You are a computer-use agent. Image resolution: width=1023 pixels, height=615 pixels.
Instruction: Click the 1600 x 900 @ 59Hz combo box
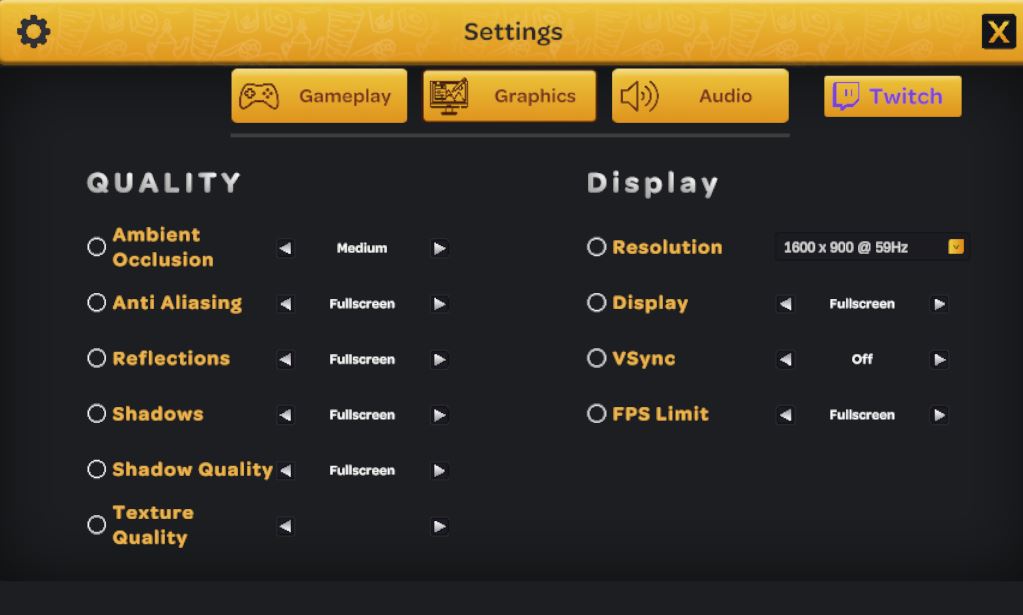(x=860, y=247)
